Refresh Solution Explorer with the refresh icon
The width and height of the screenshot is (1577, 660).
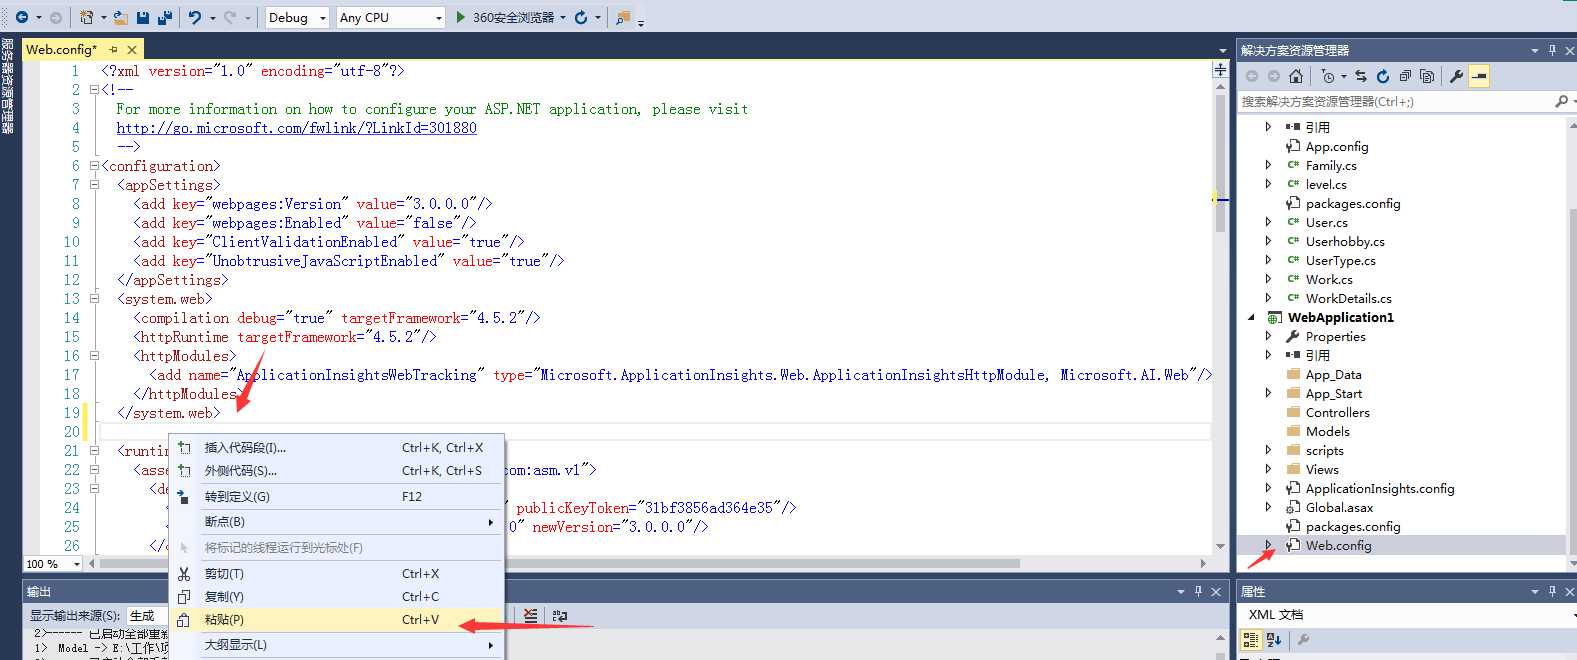pyautogui.click(x=1383, y=76)
